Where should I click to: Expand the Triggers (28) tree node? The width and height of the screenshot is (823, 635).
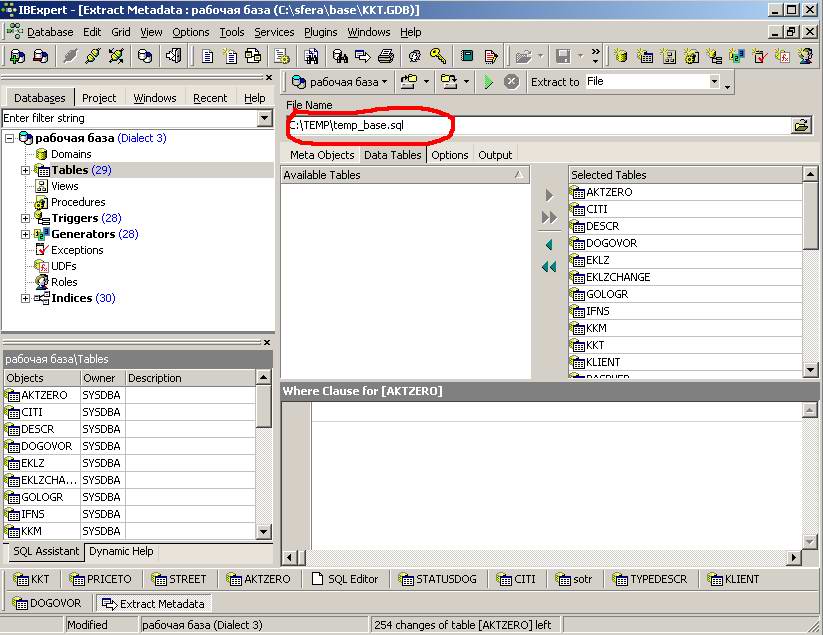tap(25, 218)
